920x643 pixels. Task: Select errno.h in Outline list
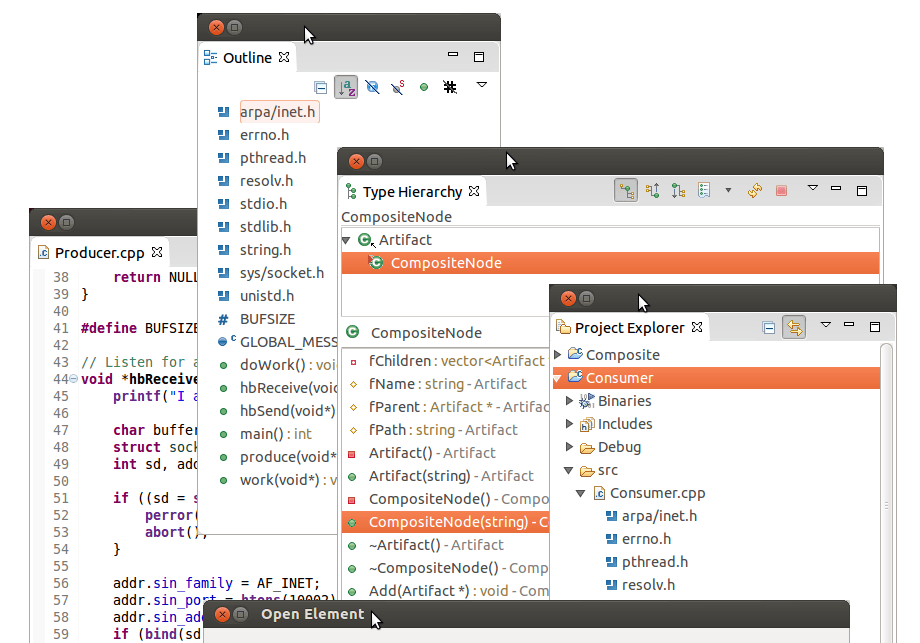coord(264,135)
